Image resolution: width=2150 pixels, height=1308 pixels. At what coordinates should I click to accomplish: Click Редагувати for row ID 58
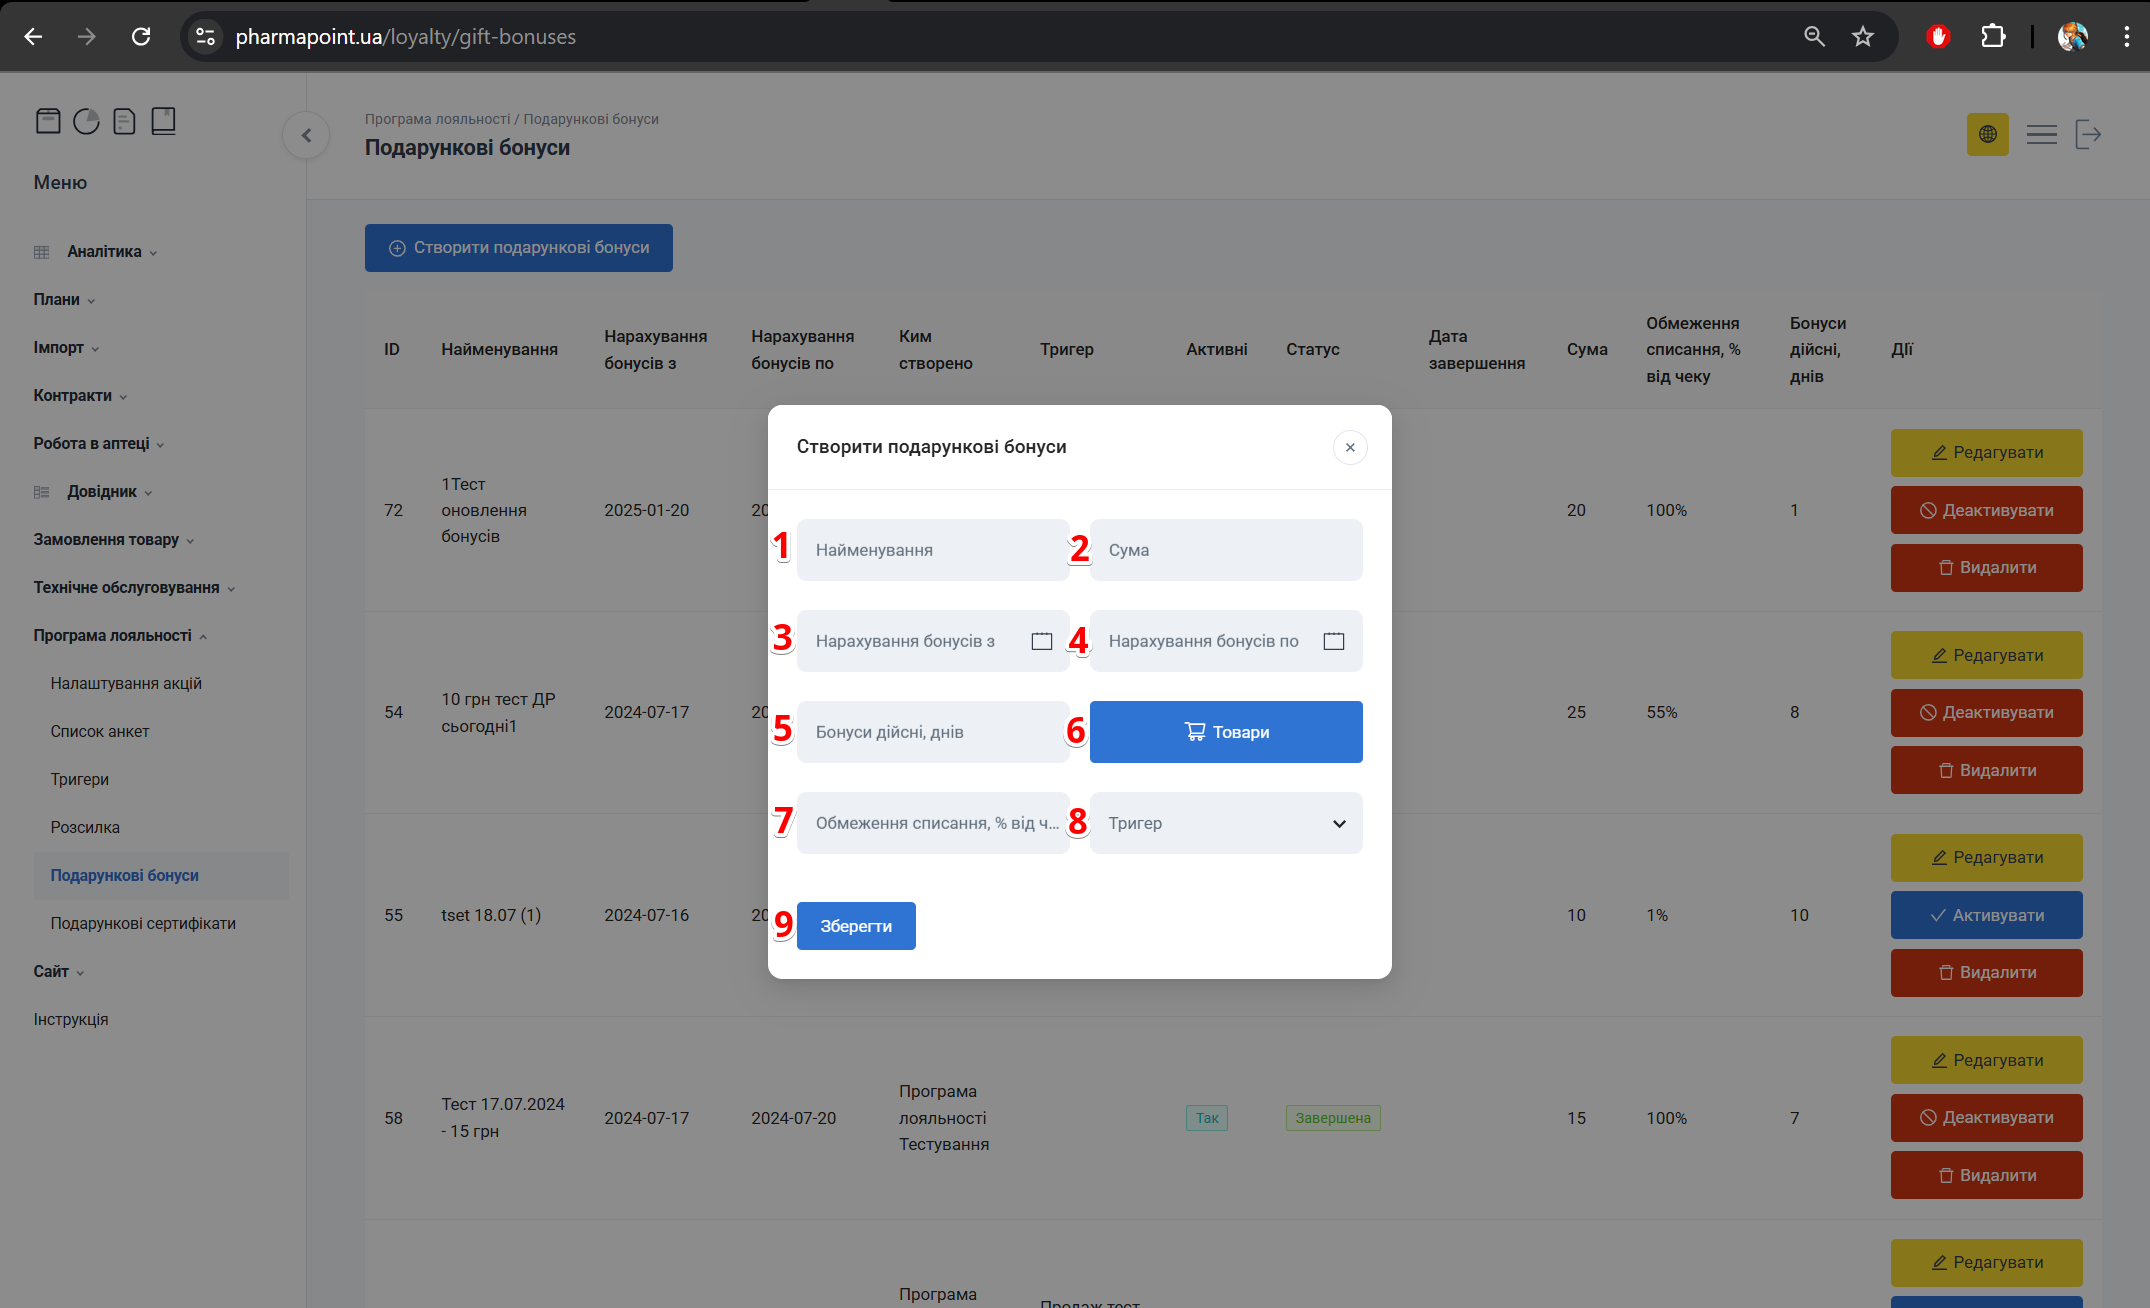pyautogui.click(x=1986, y=1060)
